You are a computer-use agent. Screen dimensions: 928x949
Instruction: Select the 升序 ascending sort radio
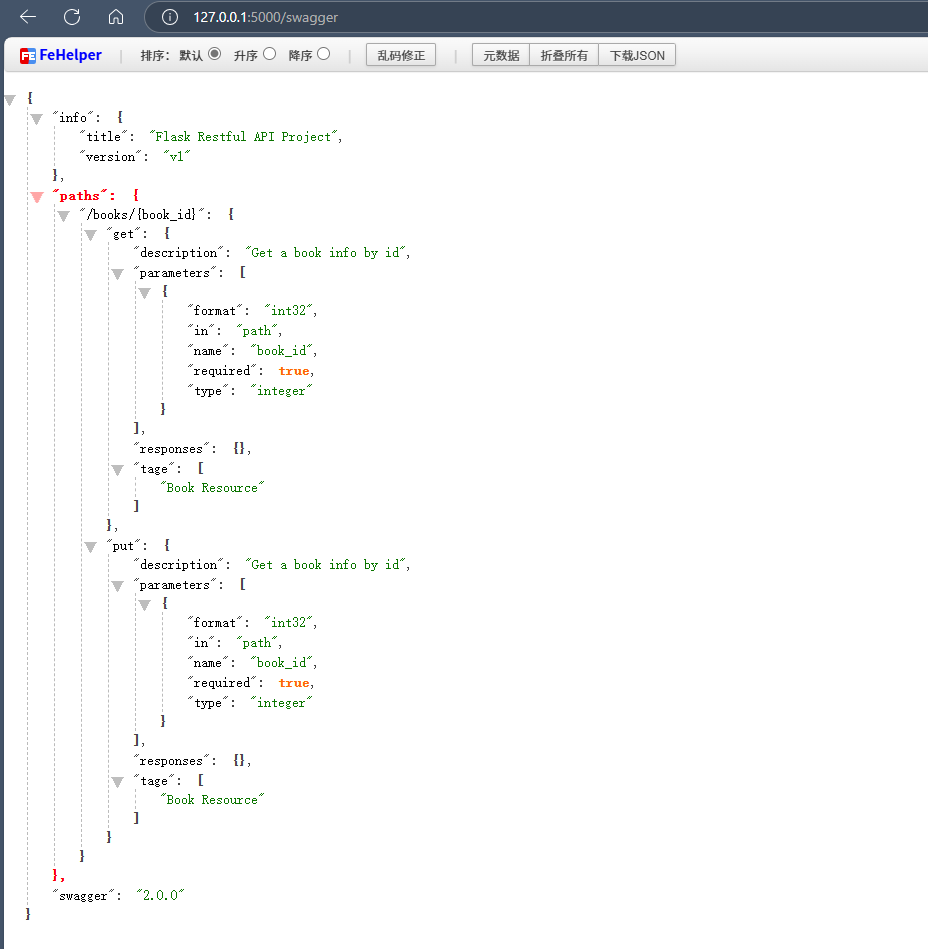coord(269,54)
